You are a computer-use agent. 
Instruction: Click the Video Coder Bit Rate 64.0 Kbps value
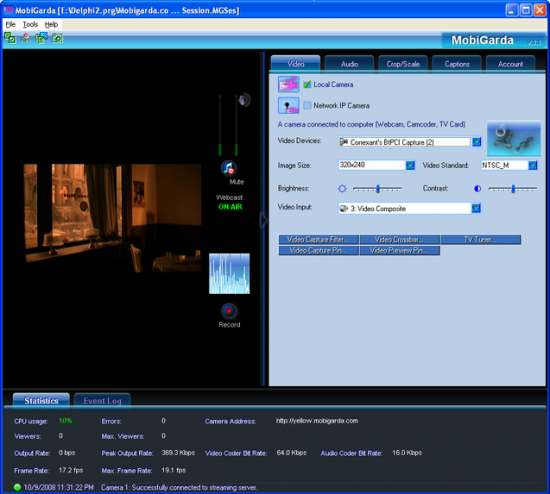[x=291, y=453]
